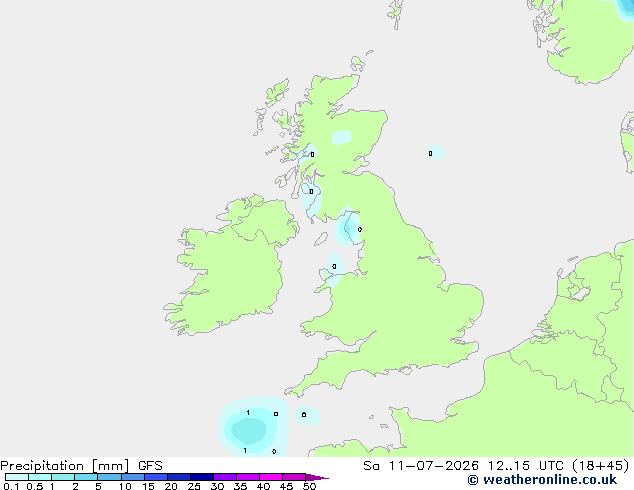Click the 'GFS' model label
The image size is (634, 490).
click(x=150, y=466)
